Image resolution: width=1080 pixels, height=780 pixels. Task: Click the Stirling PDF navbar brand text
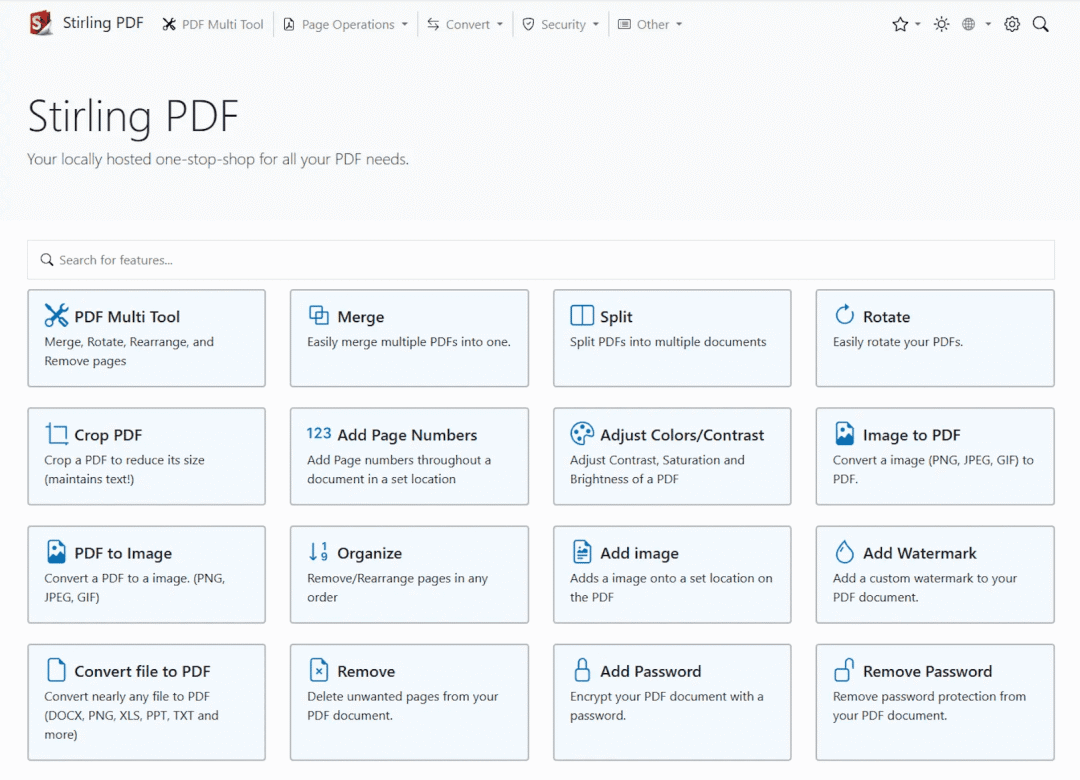[x=103, y=23]
